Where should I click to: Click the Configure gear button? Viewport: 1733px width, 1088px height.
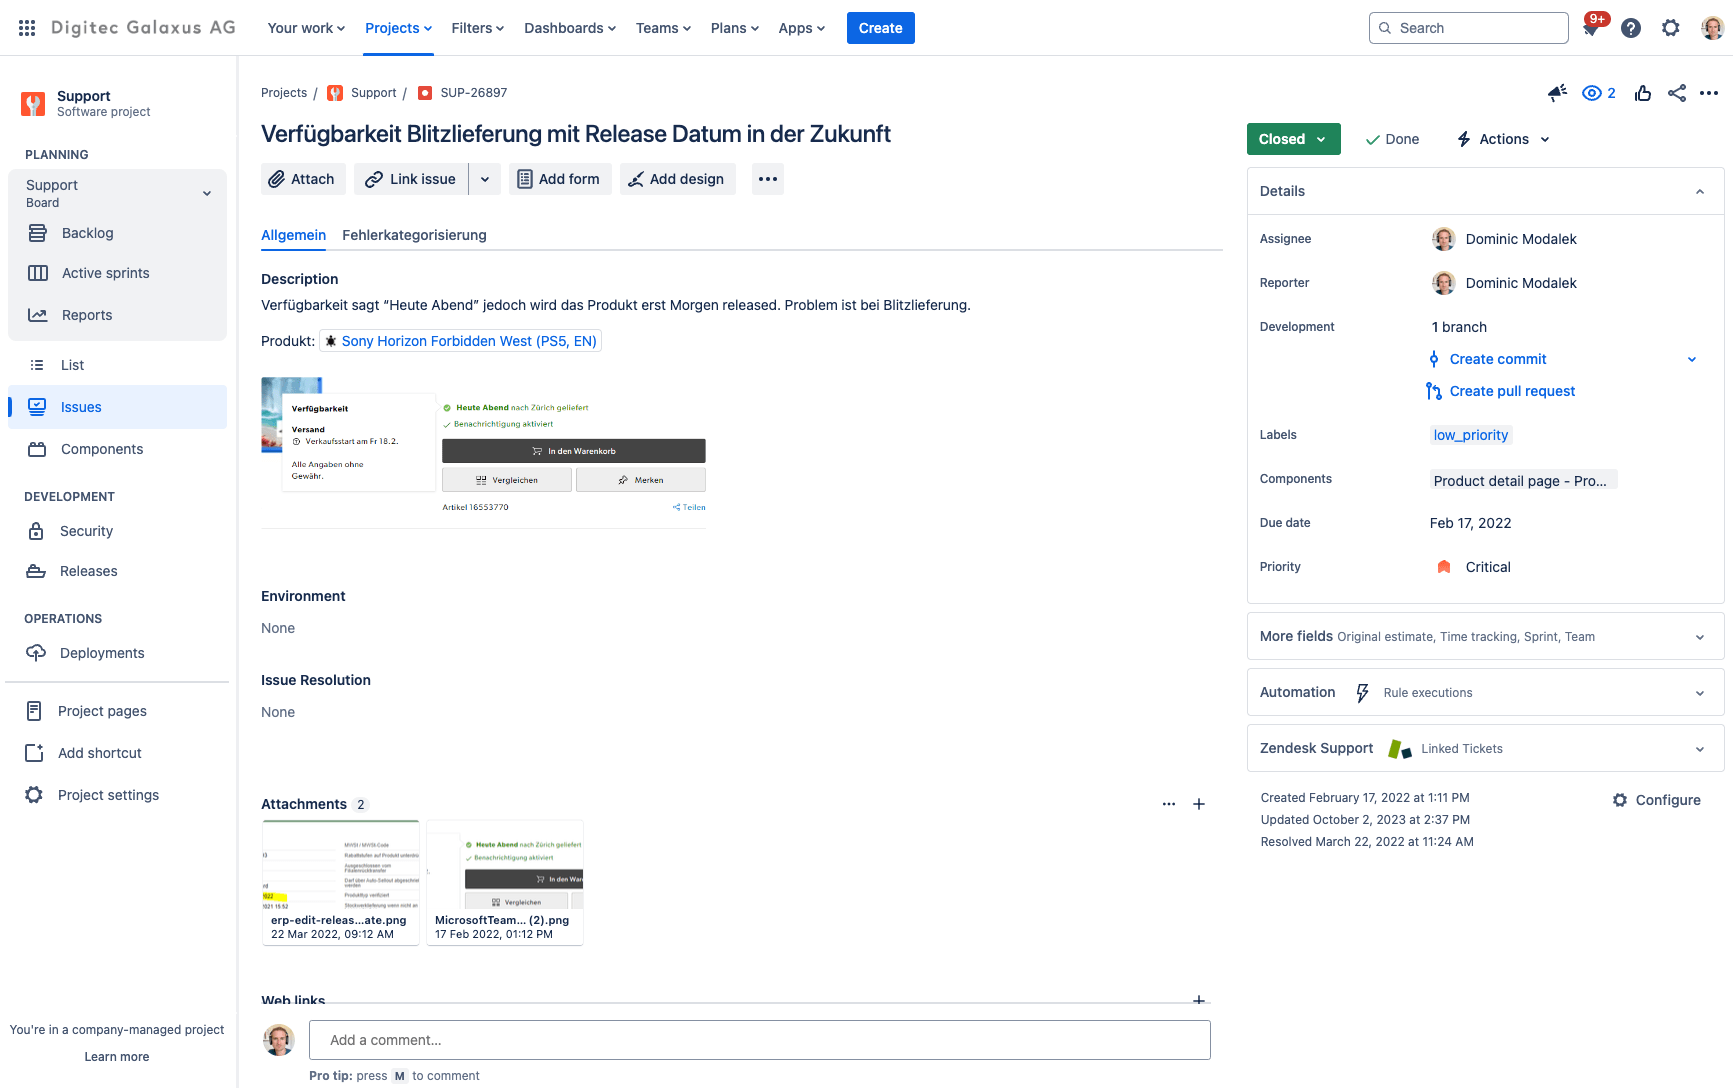click(1657, 800)
